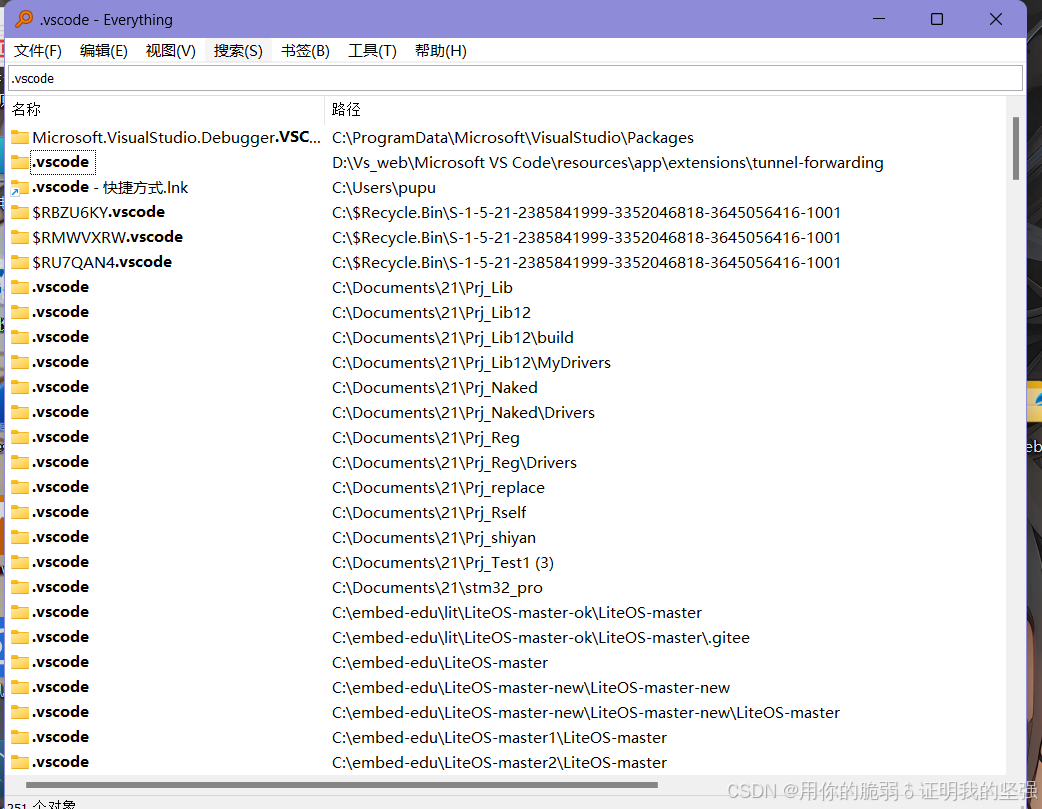Click path C:\Documents\21\Prj_Reg
The height and width of the screenshot is (809, 1042).
click(425, 437)
